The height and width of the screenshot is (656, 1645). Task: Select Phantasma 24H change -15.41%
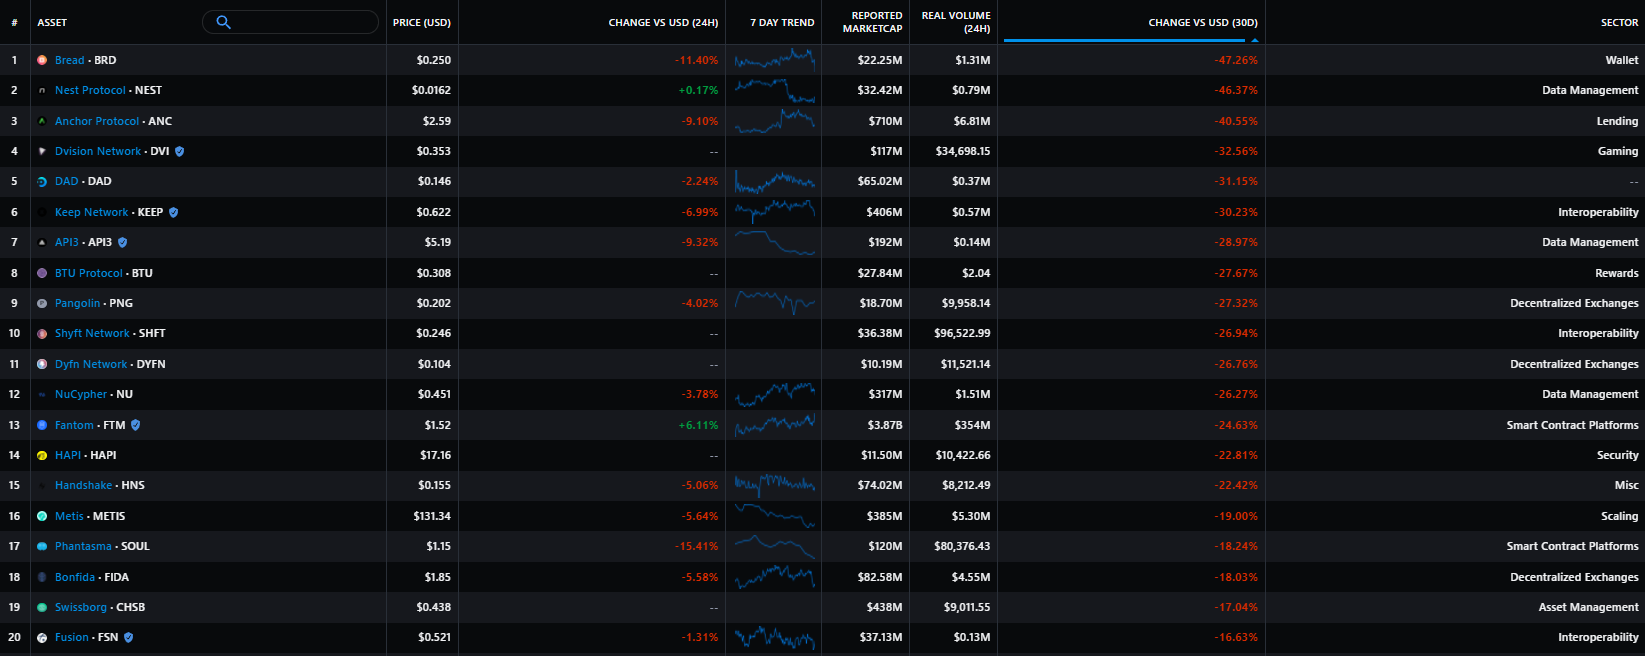[696, 546]
